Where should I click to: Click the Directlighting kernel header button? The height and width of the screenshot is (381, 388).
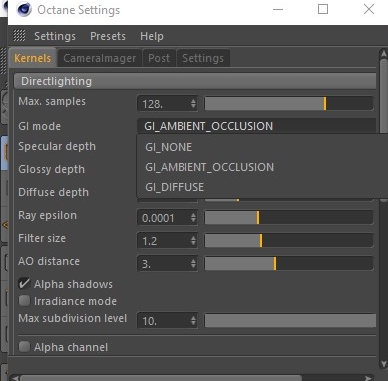[x=195, y=81]
